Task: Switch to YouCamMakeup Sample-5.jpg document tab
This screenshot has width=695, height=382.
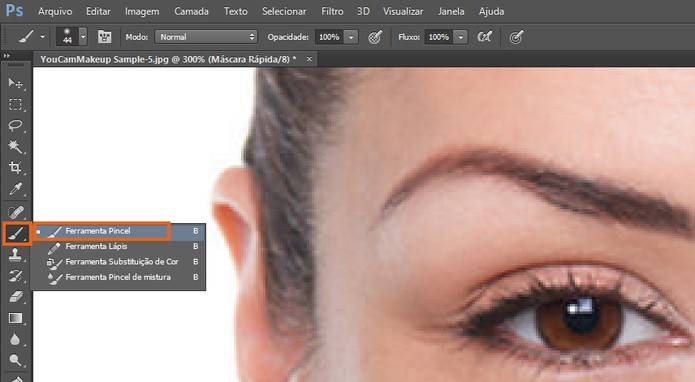Action: 168,59
